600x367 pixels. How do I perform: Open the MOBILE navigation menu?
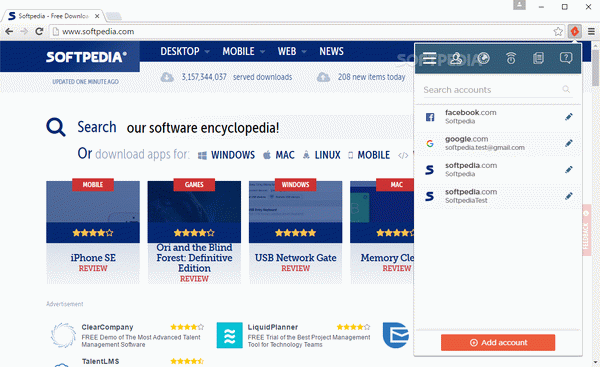238,51
